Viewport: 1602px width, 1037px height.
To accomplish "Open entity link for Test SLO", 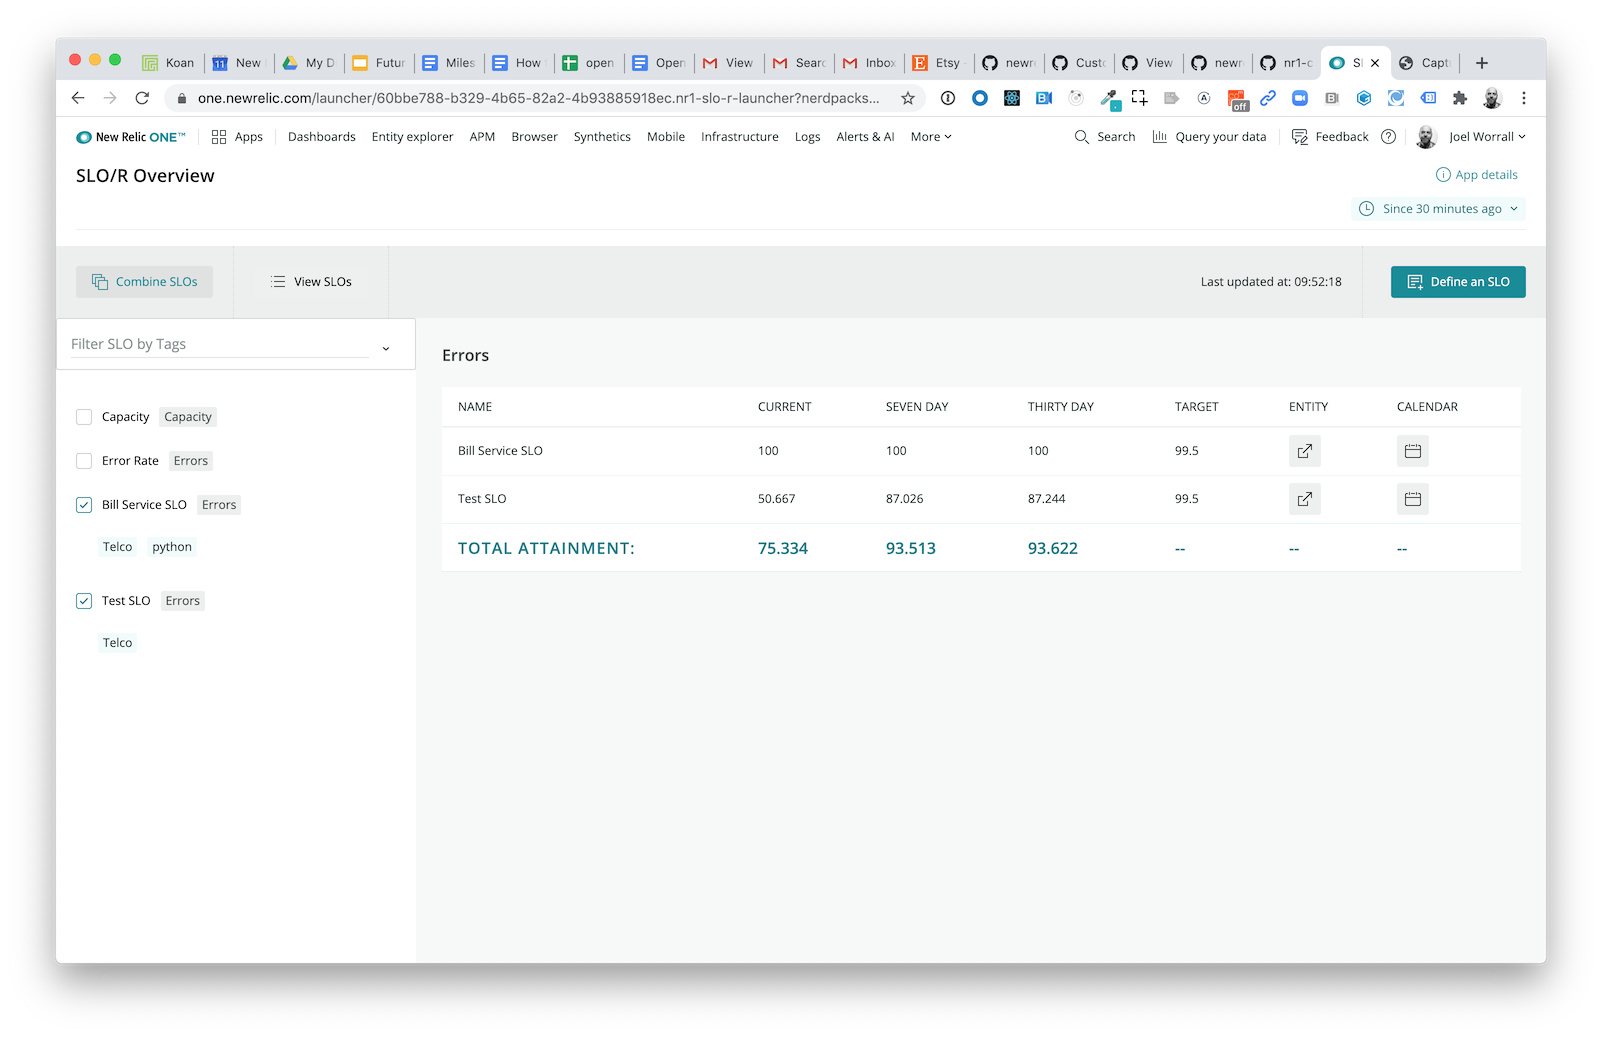I will tap(1304, 499).
